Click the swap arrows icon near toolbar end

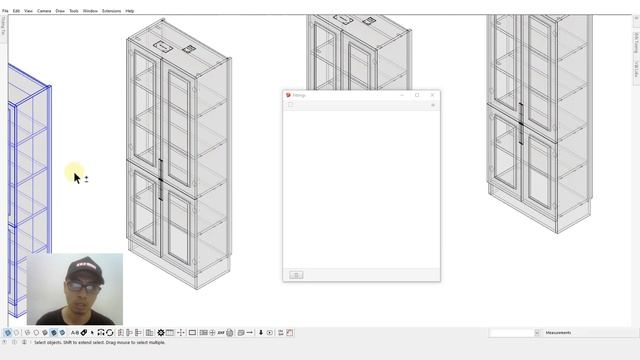tap(281, 333)
